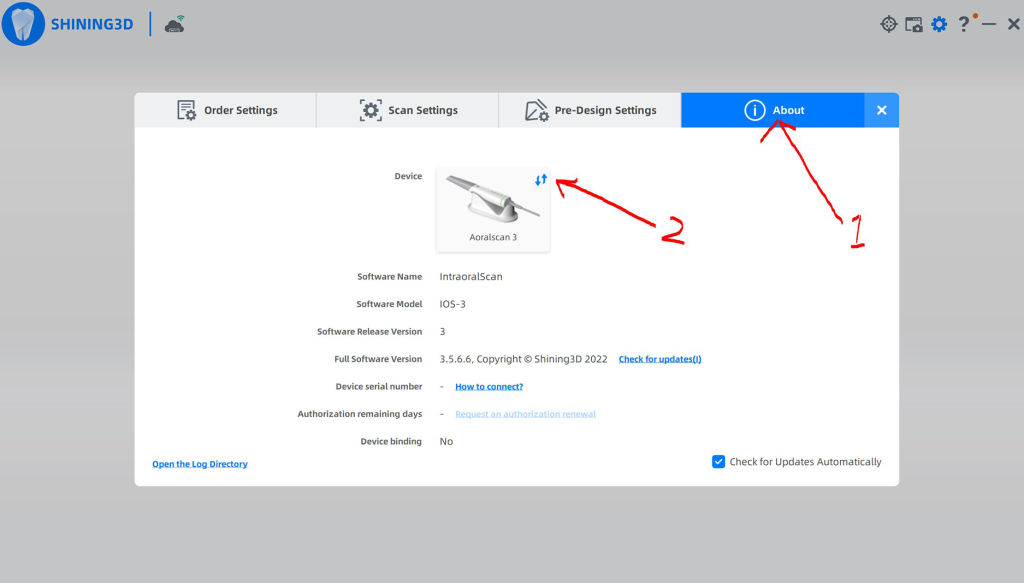Click Check for updates link
The height and width of the screenshot is (583, 1024).
[660, 359]
